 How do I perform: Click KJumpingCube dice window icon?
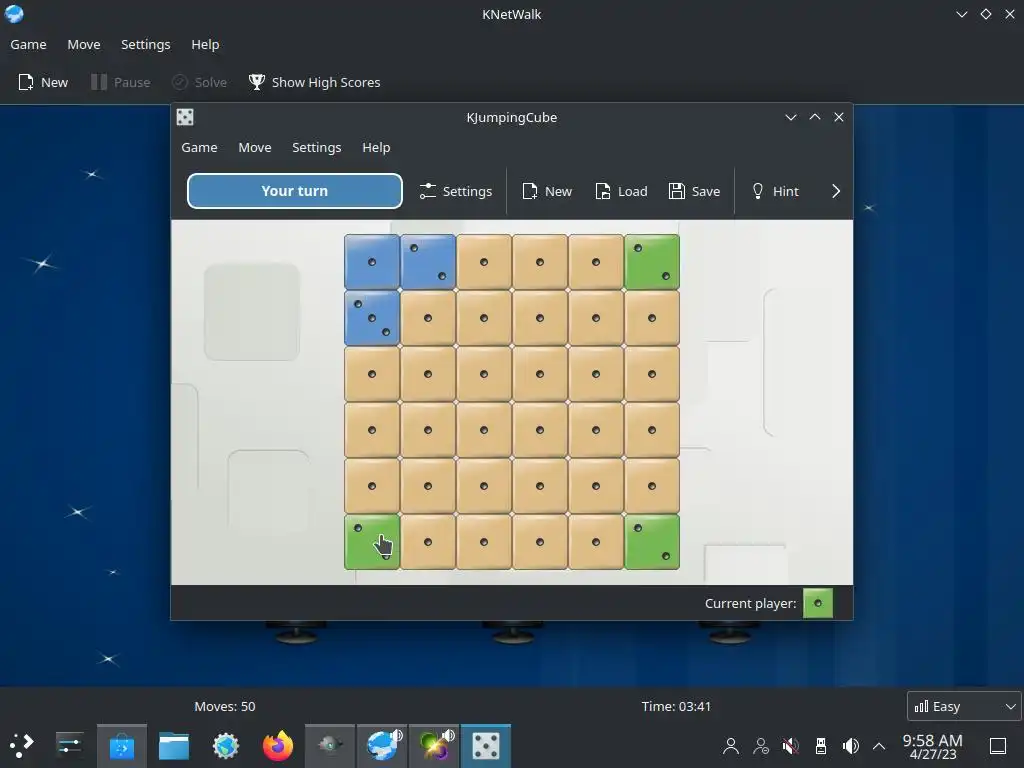point(185,117)
